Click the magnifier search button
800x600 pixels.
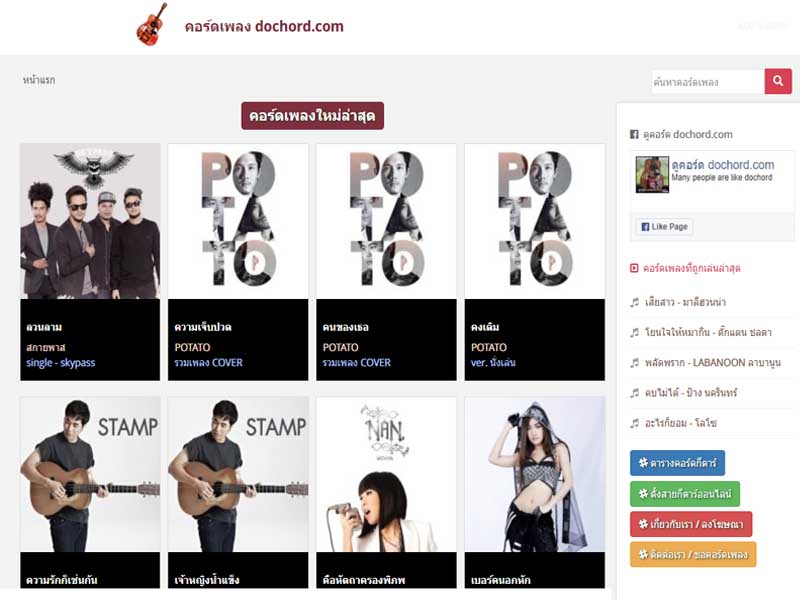(x=778, y=81)
